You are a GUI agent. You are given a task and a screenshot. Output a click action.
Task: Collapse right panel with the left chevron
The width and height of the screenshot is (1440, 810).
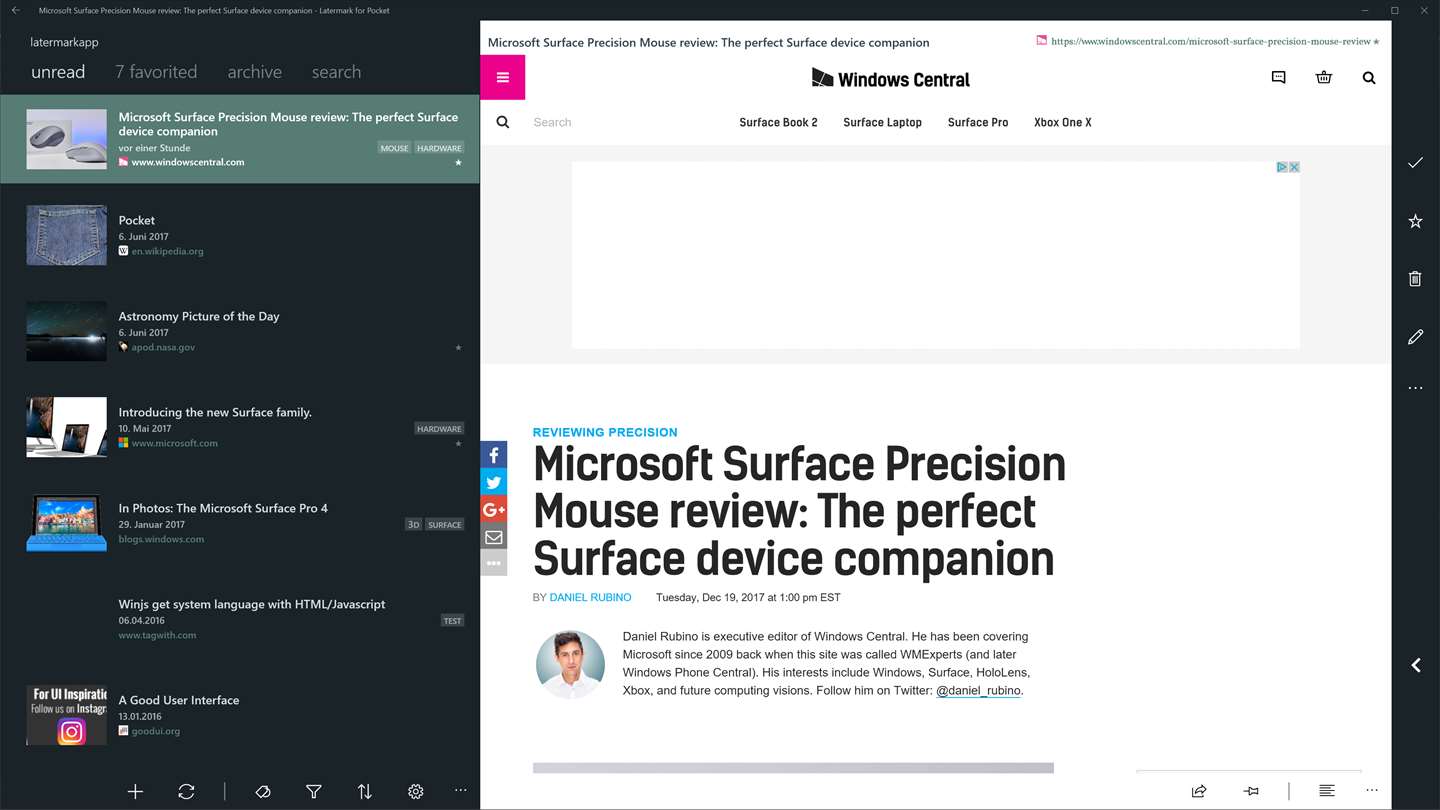coord(1416,665)
